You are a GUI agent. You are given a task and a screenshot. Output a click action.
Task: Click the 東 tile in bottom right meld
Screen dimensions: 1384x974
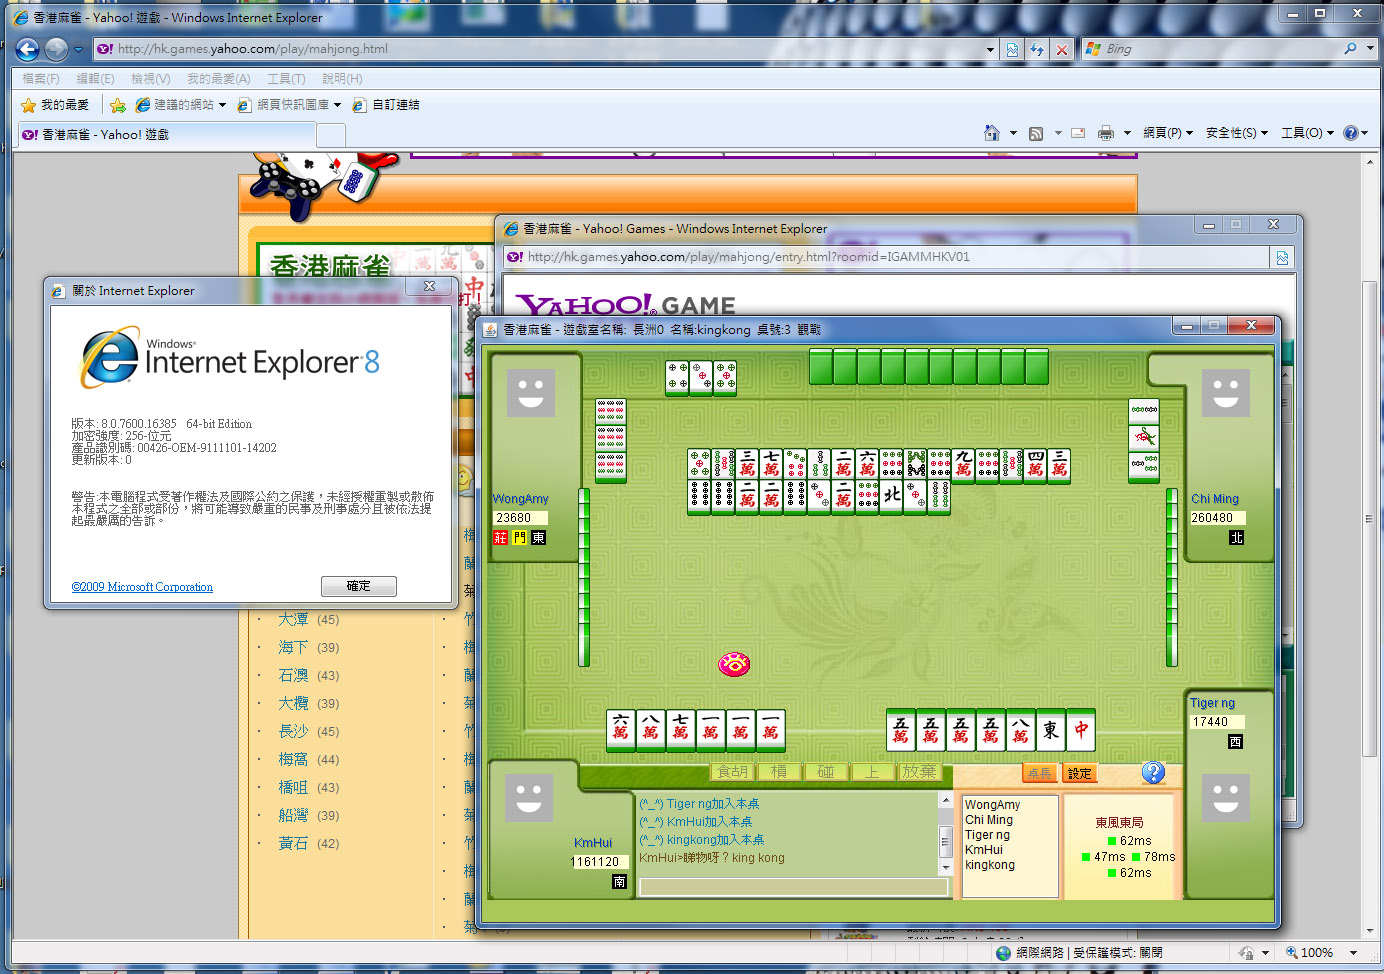[1051, 730]
